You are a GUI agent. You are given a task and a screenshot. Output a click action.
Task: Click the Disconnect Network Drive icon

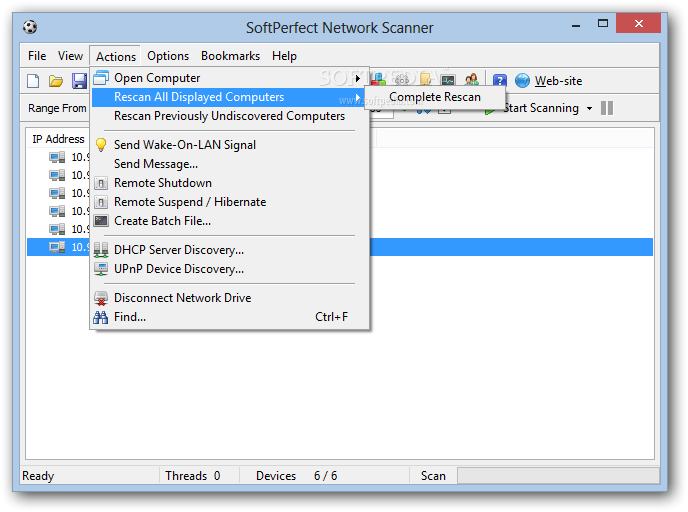(101, 298)
